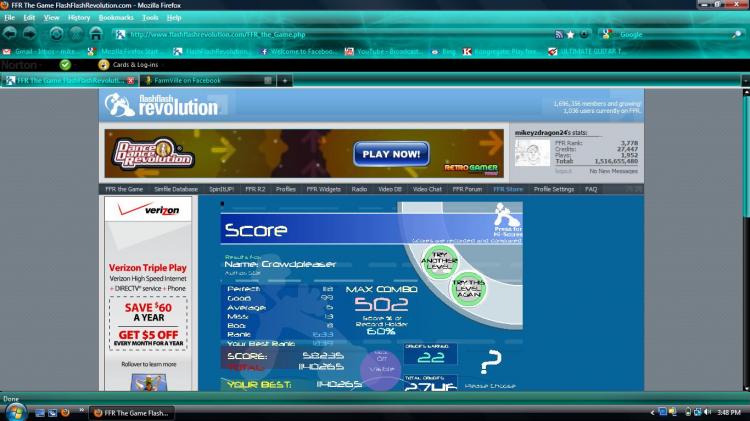This screenshot has height=421, width=750.
Task: Open the Firefox home page icon
Action: [96, 34]
